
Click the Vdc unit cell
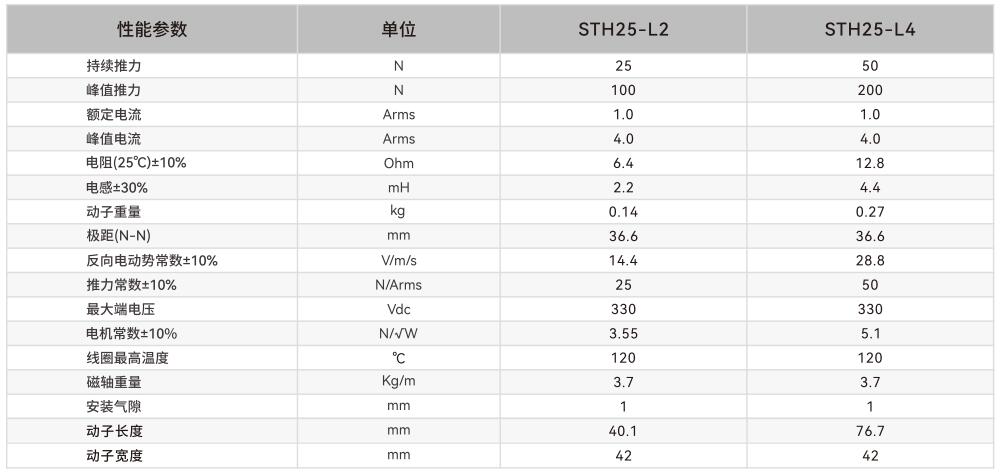point(398,309)
